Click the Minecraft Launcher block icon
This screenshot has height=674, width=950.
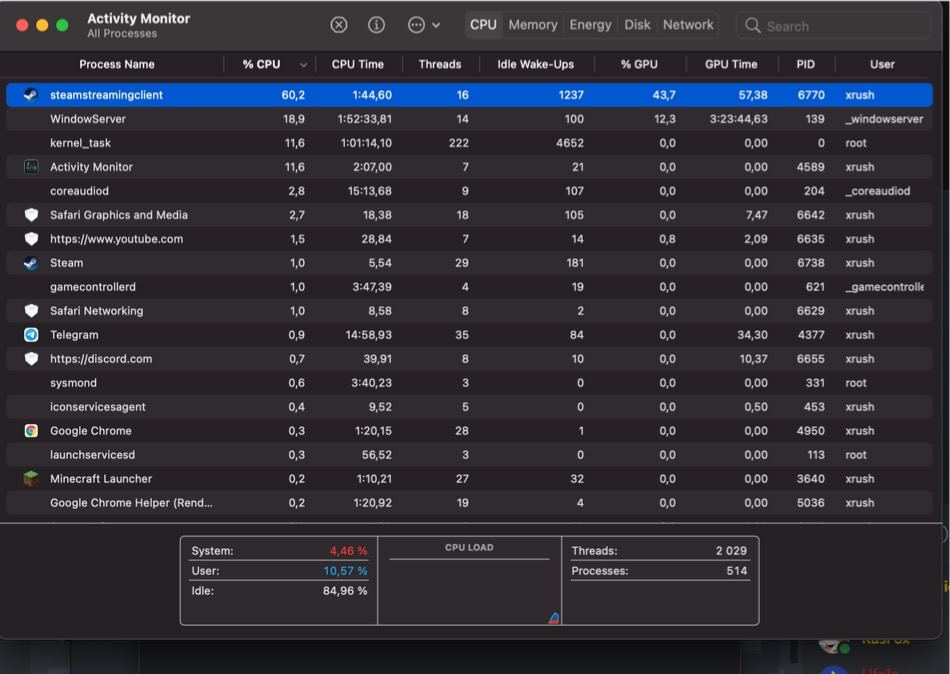[x=31, y=479]
